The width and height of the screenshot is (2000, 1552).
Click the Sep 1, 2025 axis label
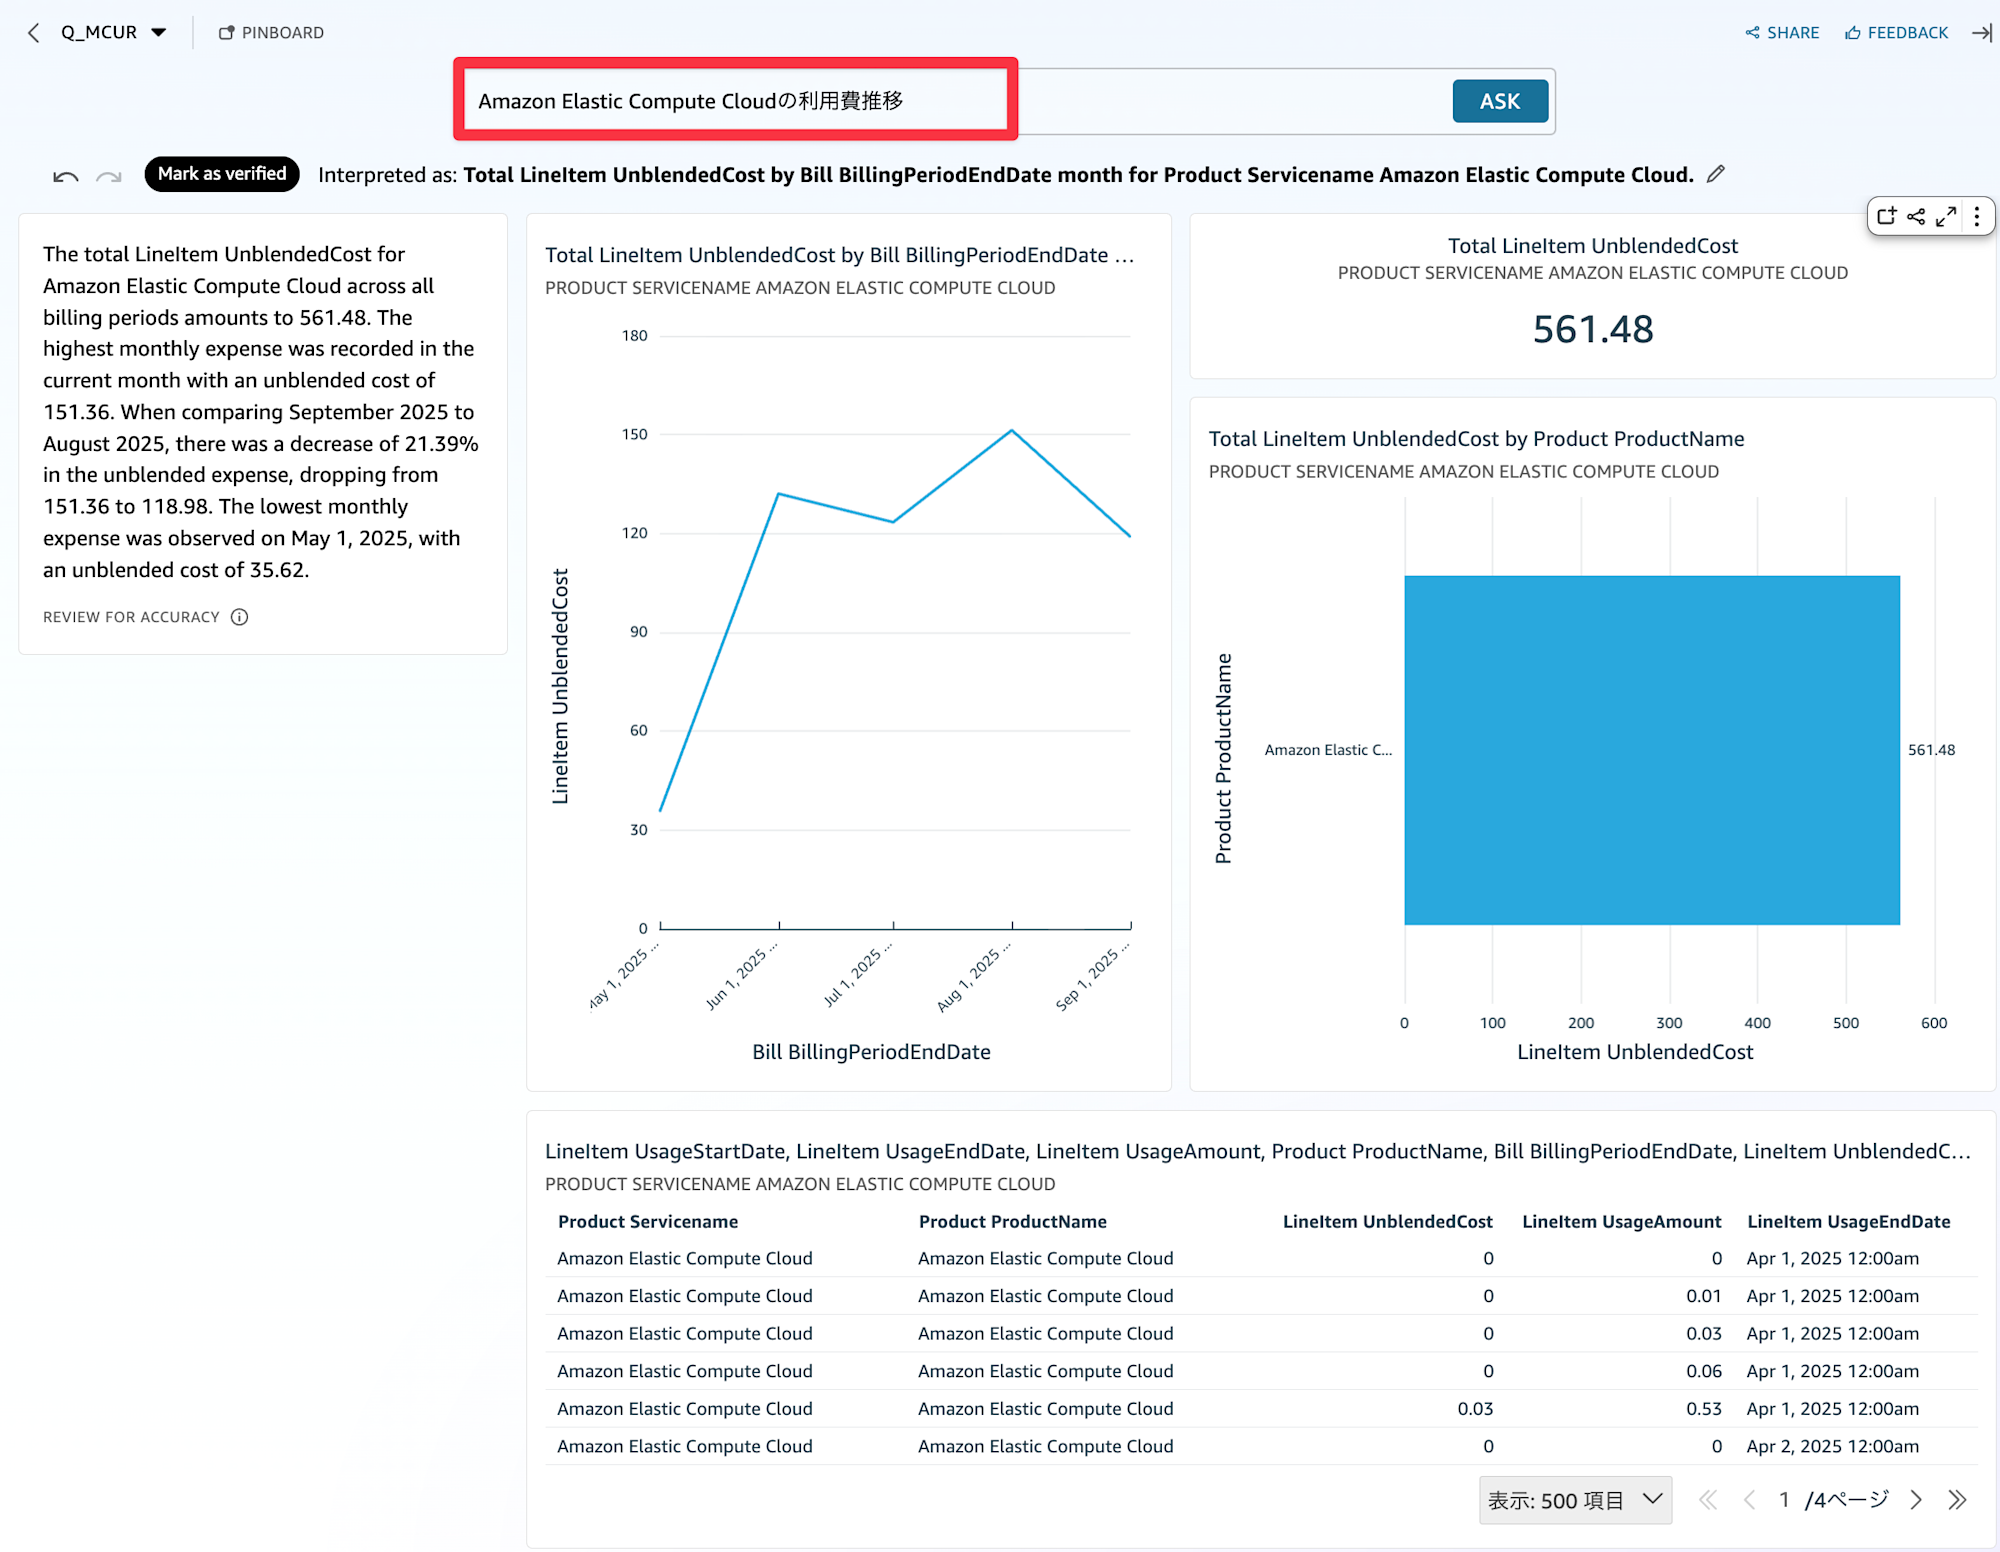(1093, 977)
